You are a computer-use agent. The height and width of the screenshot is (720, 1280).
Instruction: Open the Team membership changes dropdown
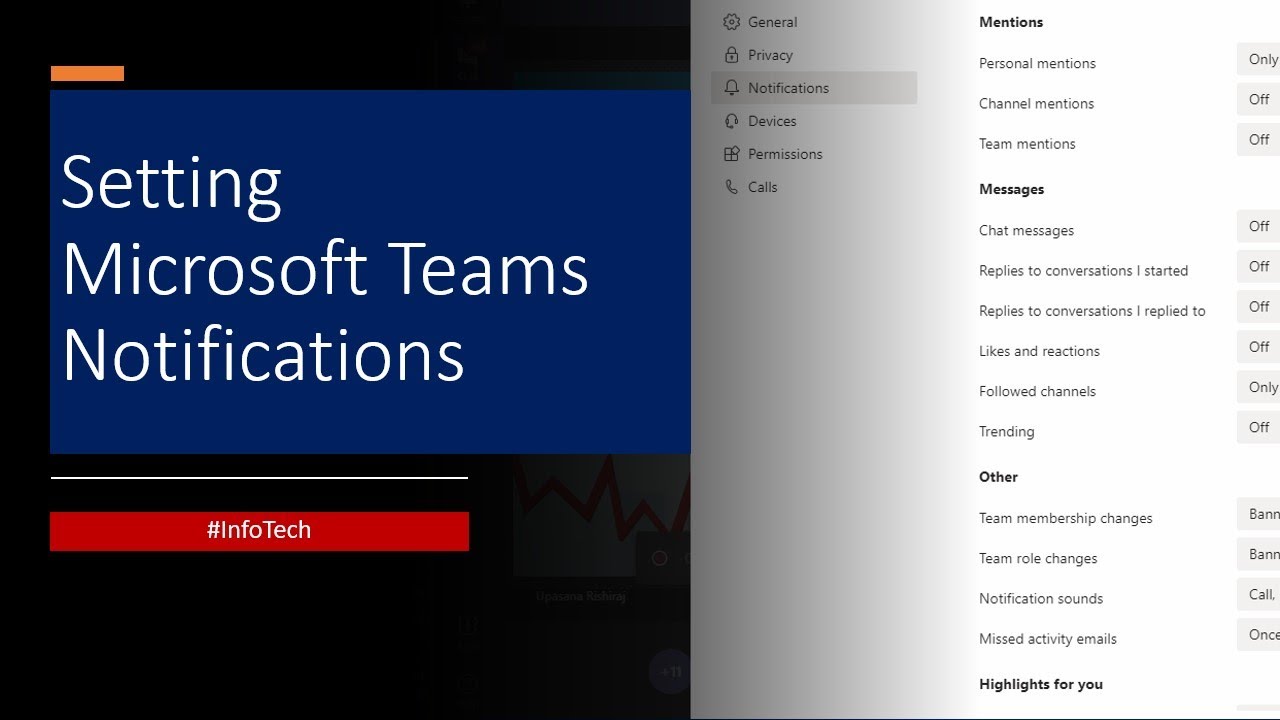1259,514
